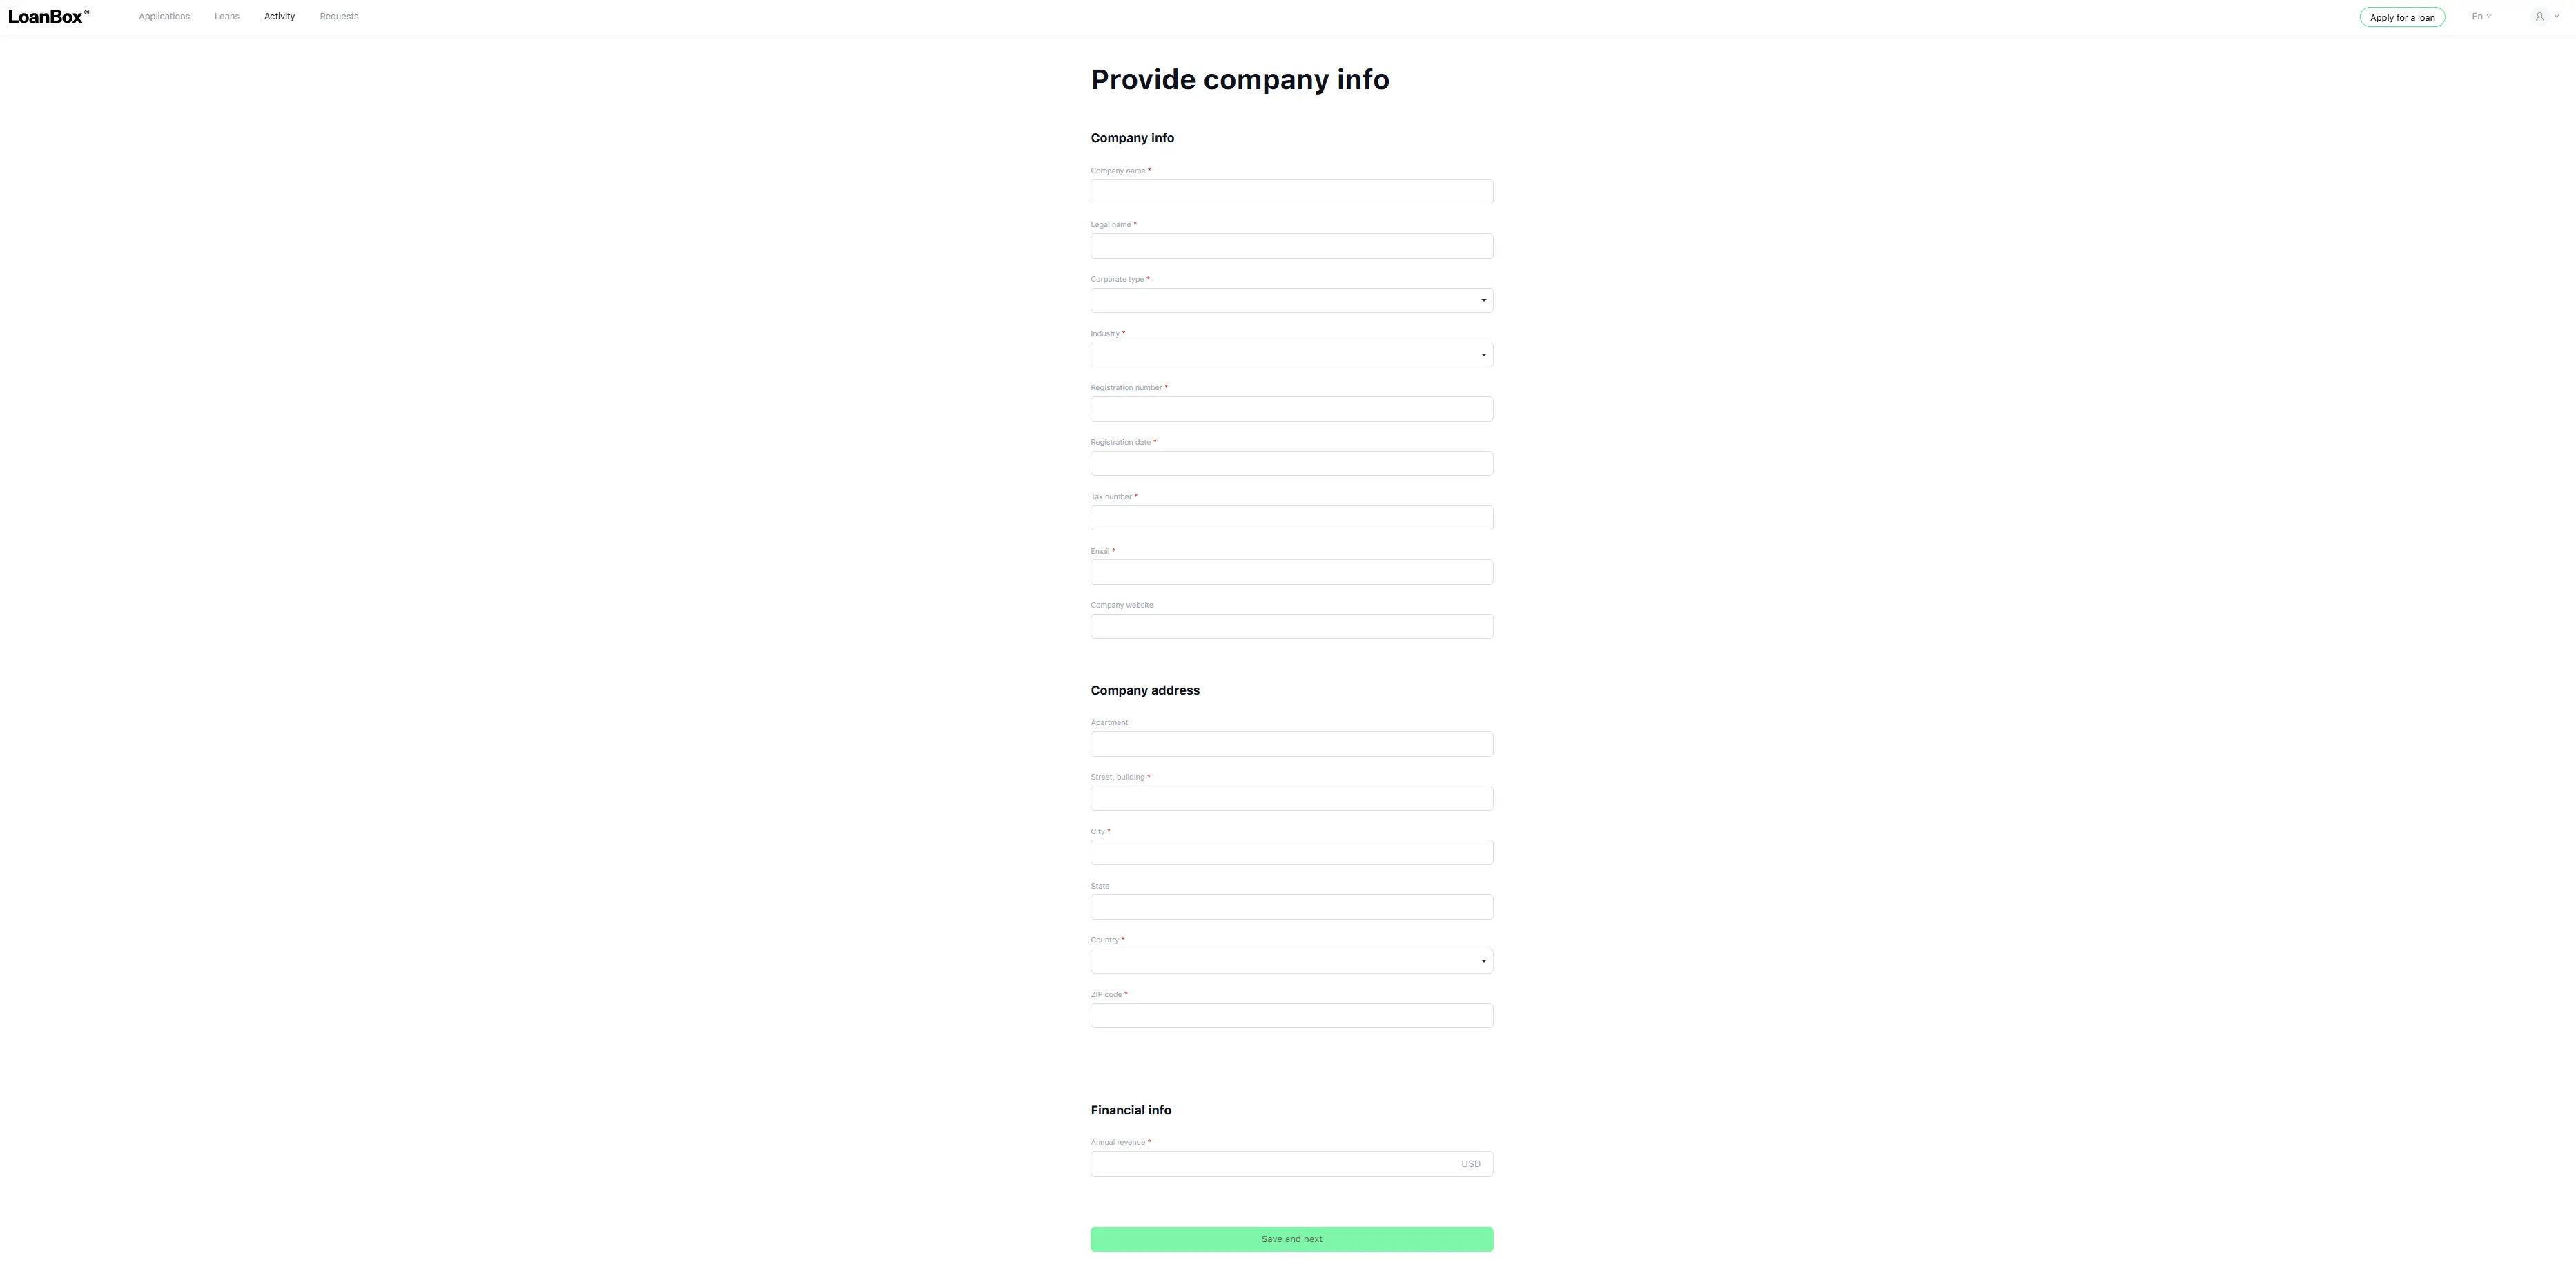Select the Legal name input

1291,246
